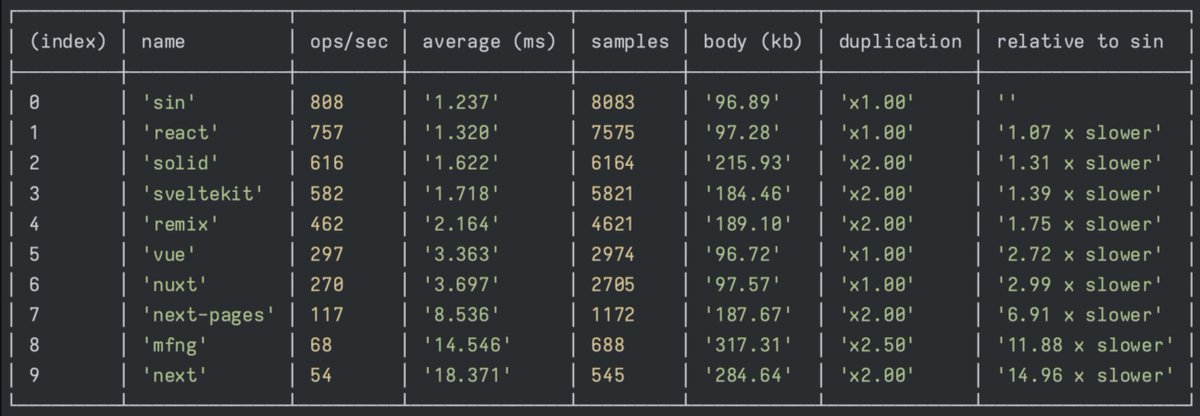Click the 'duplication' column header
The width and height of the screenshot is (1200, 416).
899,42
